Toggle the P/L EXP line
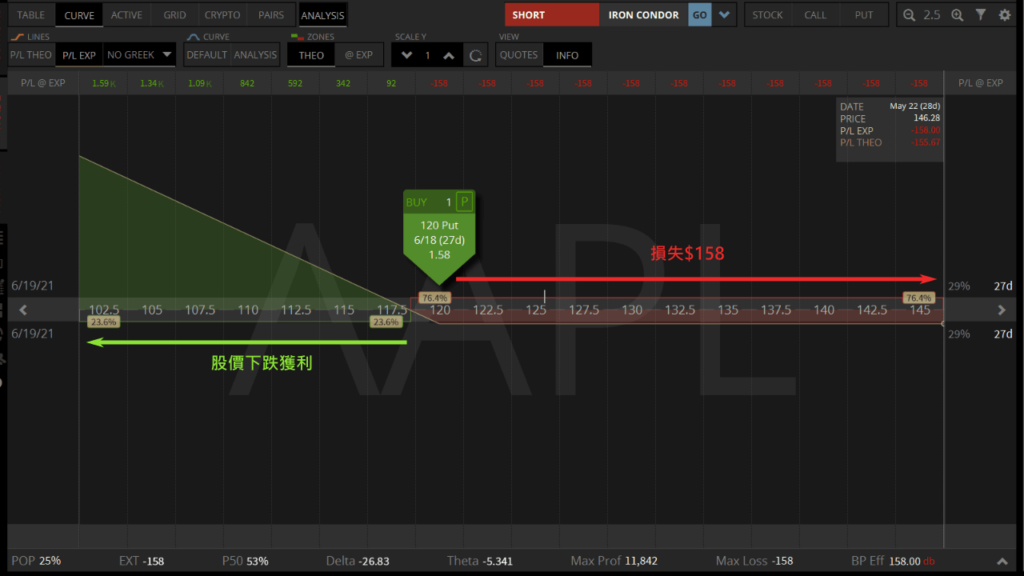The height and width of the screenshot is (576, 1024). point(78,55)
